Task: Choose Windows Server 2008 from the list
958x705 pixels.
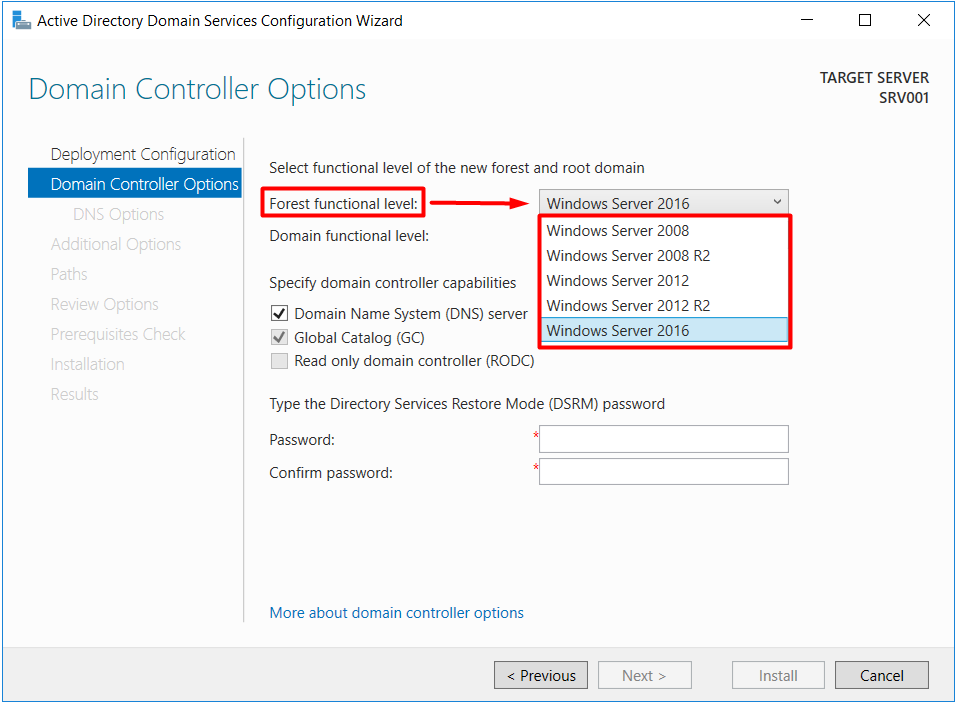Action: coord(665,231)
